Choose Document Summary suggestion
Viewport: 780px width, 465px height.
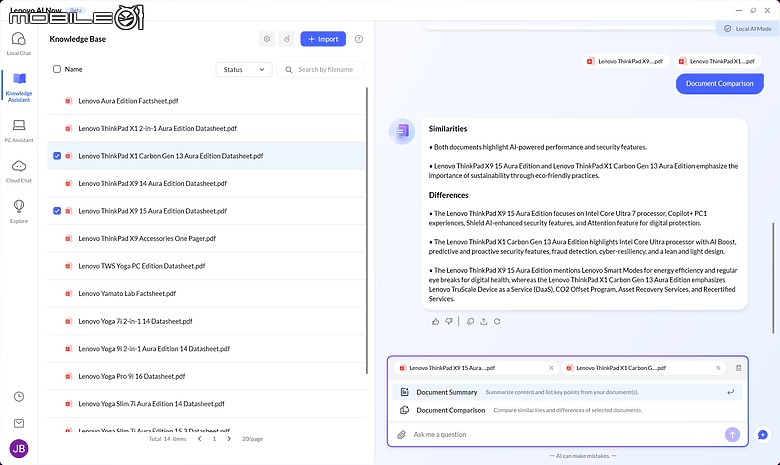pos(567,392)
